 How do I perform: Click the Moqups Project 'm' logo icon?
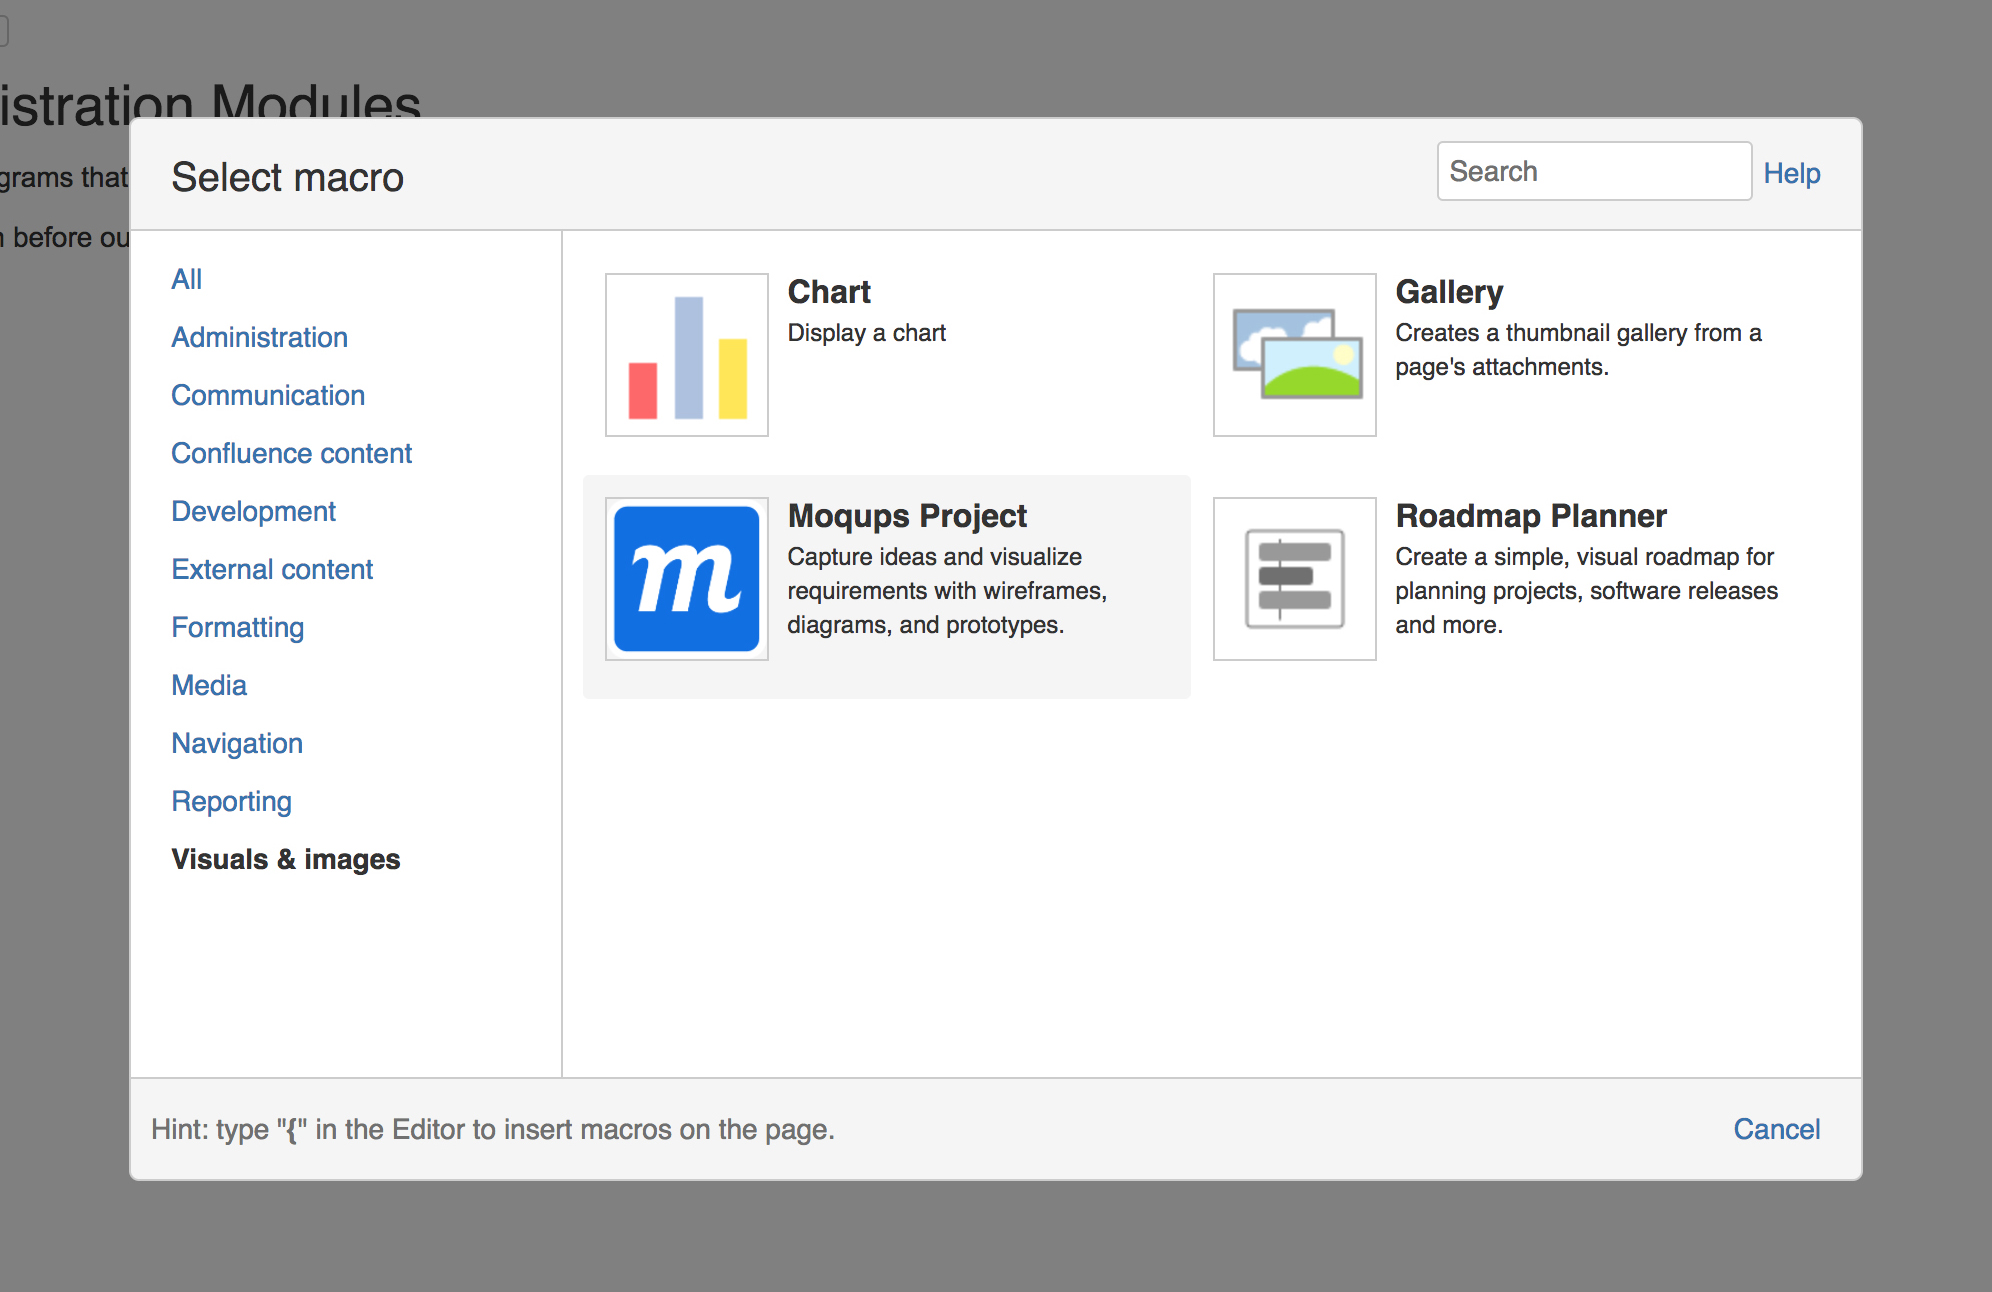tap(686, 578)
